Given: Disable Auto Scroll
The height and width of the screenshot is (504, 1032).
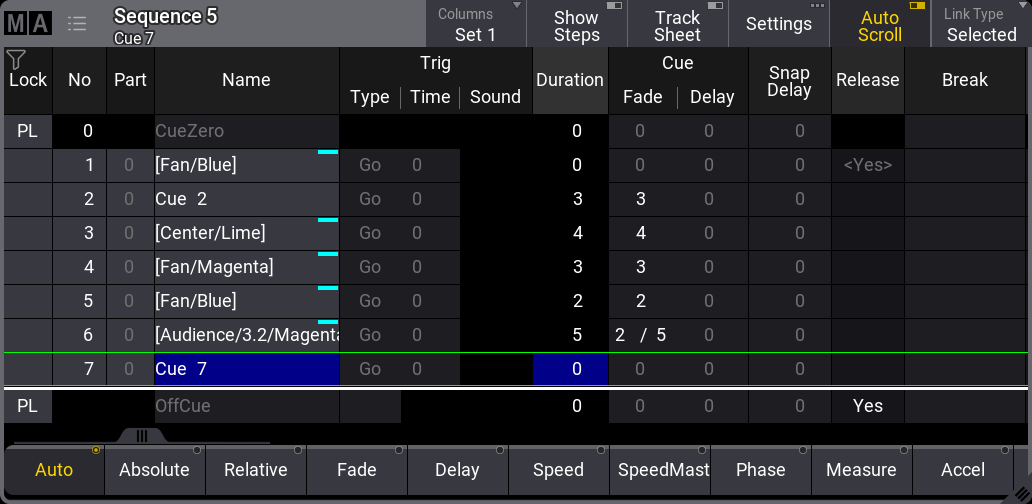Looking at the screenshot, I should click(x=879, y=24).
